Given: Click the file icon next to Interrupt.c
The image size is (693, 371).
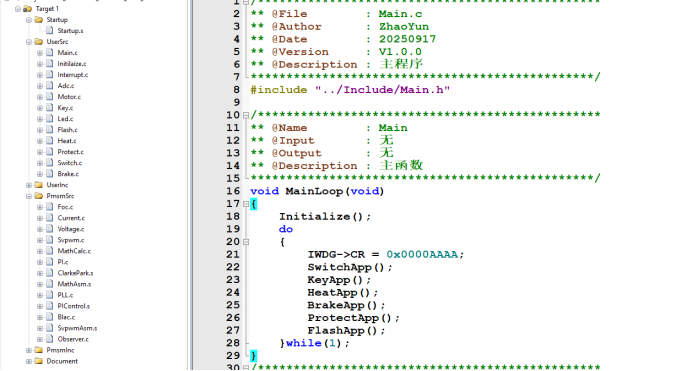Looking at the screenshot, I should point(50,75).
